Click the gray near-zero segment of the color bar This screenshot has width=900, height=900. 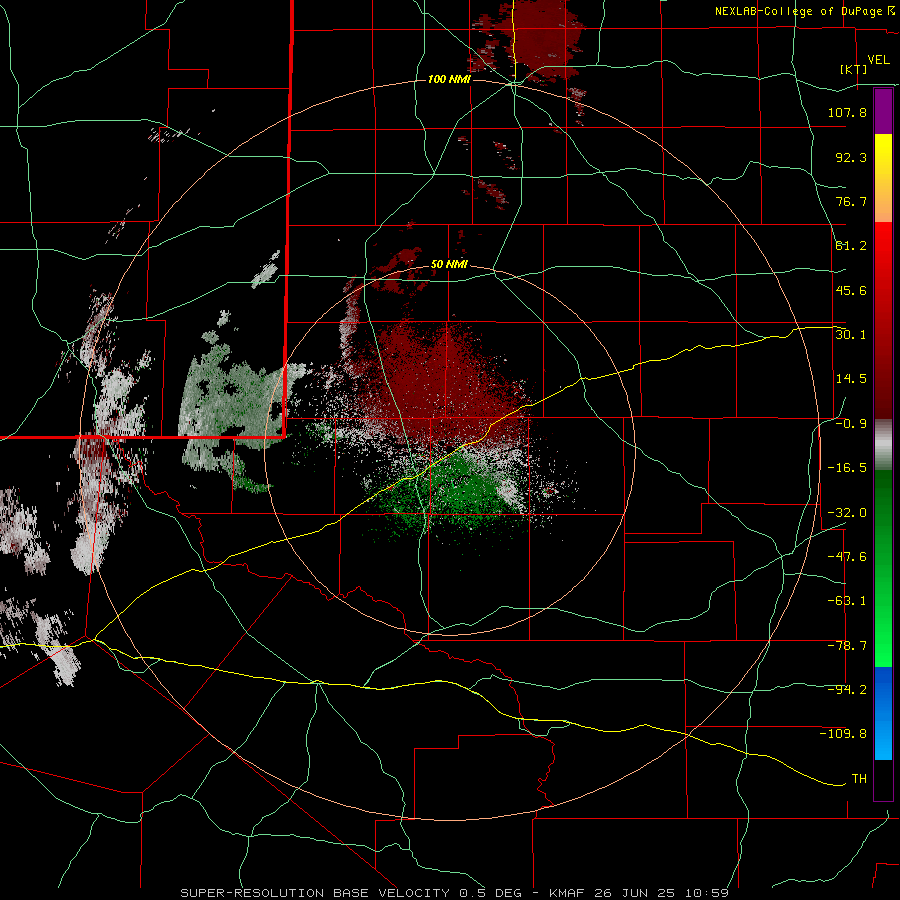(x=883, y=445)
